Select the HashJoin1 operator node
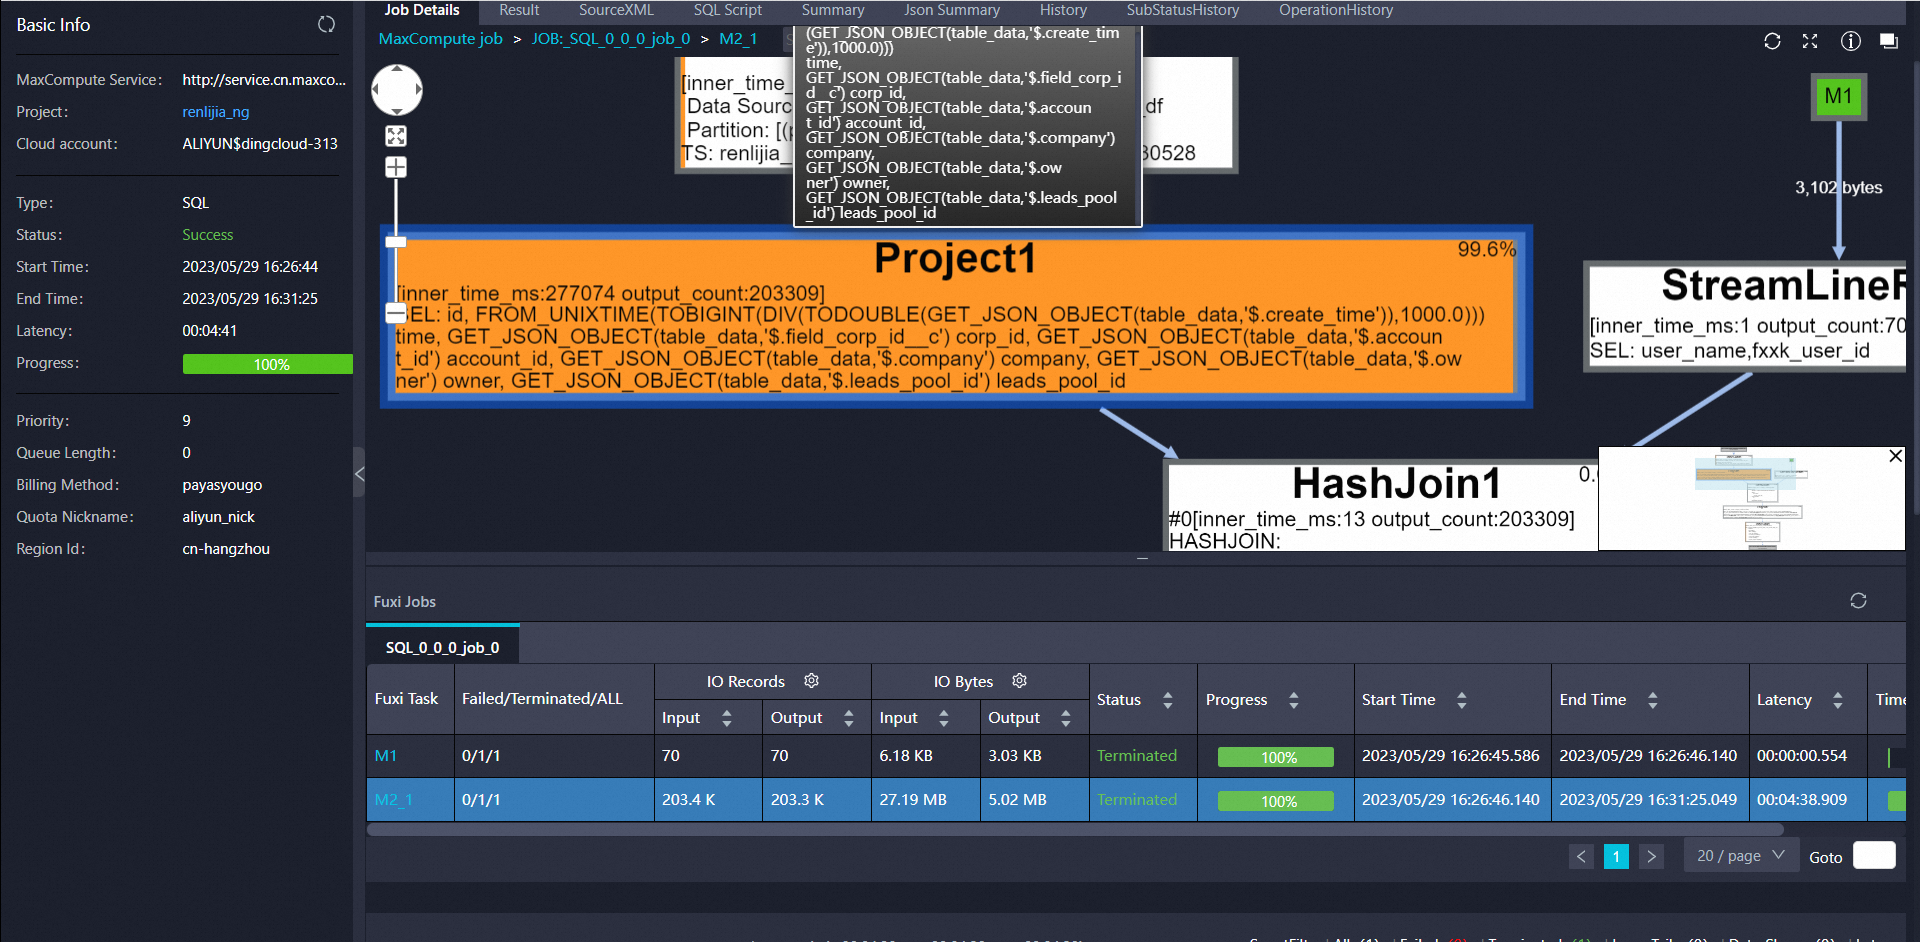Viewport: 1920px width, 942px height. 1381,505
